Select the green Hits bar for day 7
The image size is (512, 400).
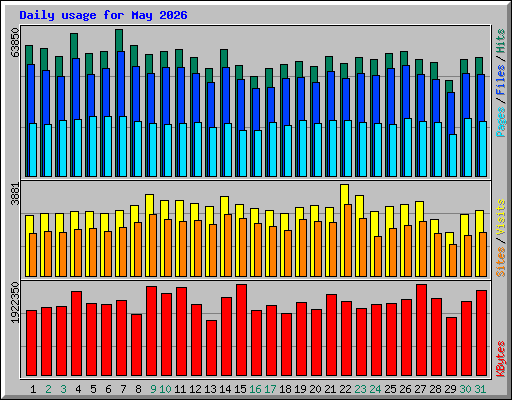[x=119, y=40]
